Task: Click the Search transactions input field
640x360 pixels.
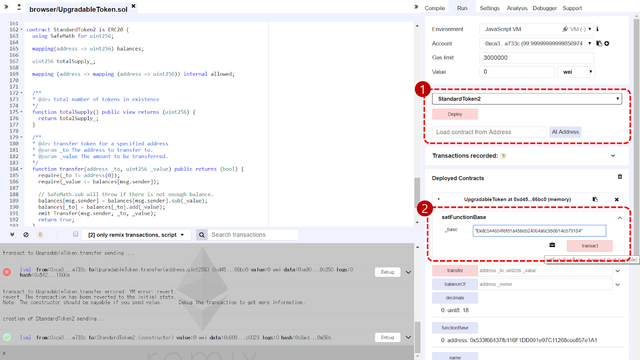Action: tap(253, 235)
